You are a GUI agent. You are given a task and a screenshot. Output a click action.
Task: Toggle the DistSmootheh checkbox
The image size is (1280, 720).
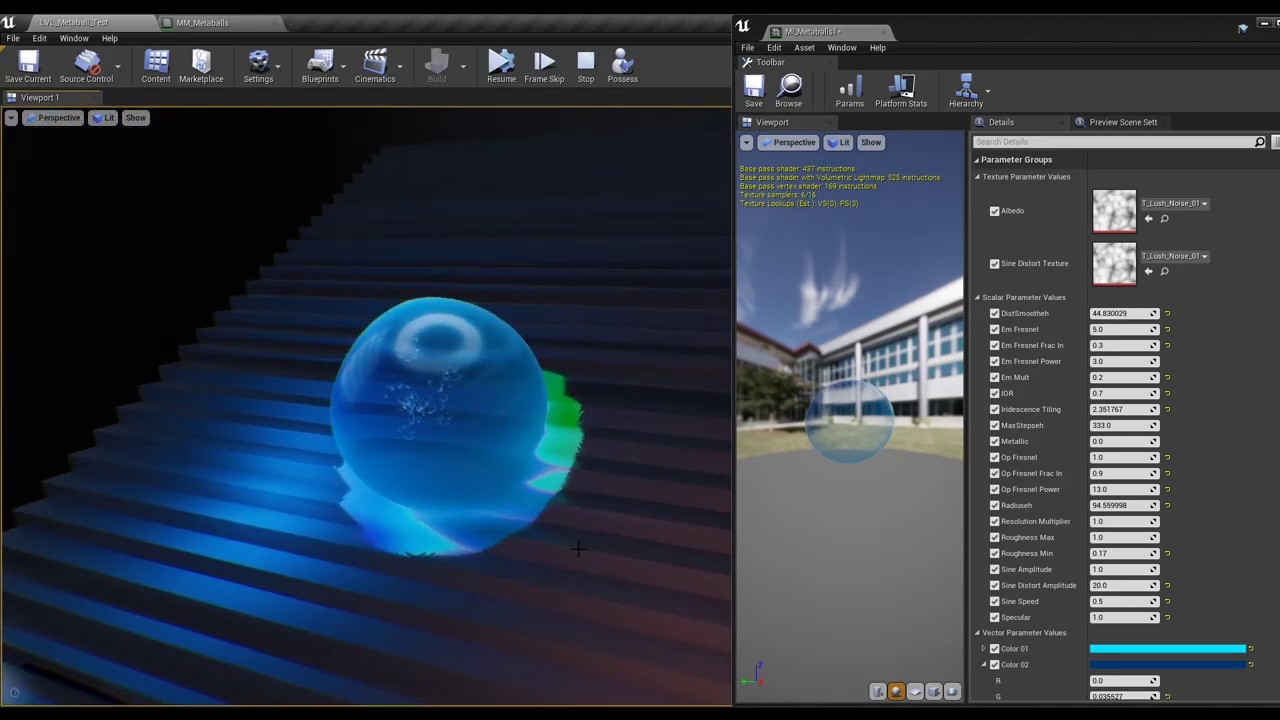point(994,314)
